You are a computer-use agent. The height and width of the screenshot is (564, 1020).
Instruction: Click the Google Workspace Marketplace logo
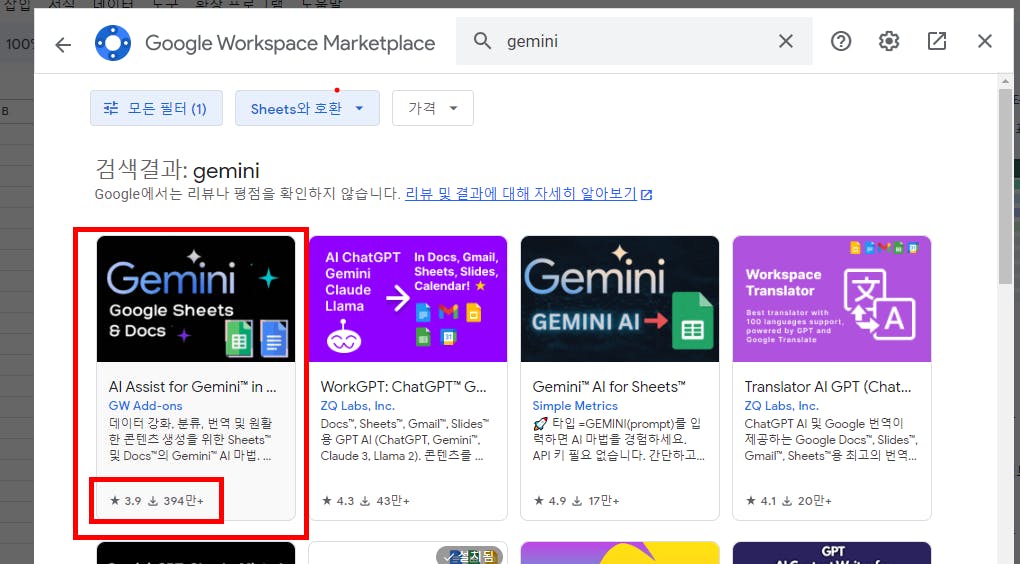113,43
